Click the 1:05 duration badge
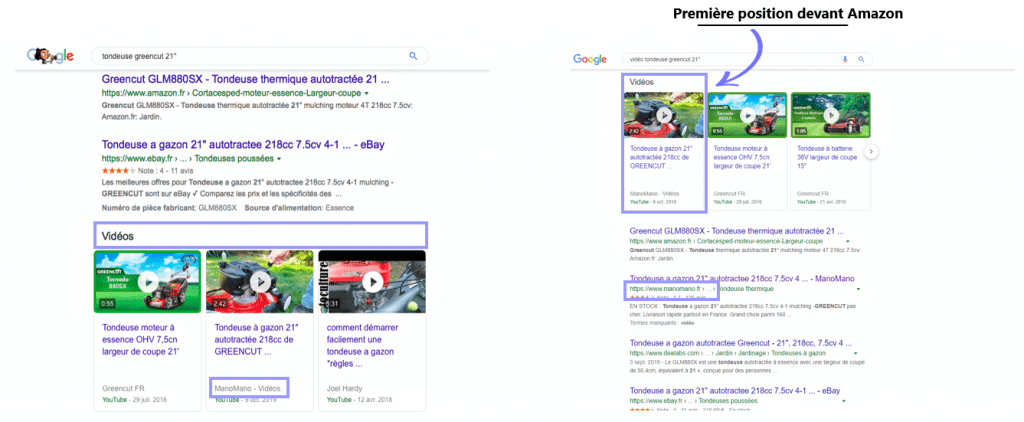1024x422 pixels. (801, 131)
